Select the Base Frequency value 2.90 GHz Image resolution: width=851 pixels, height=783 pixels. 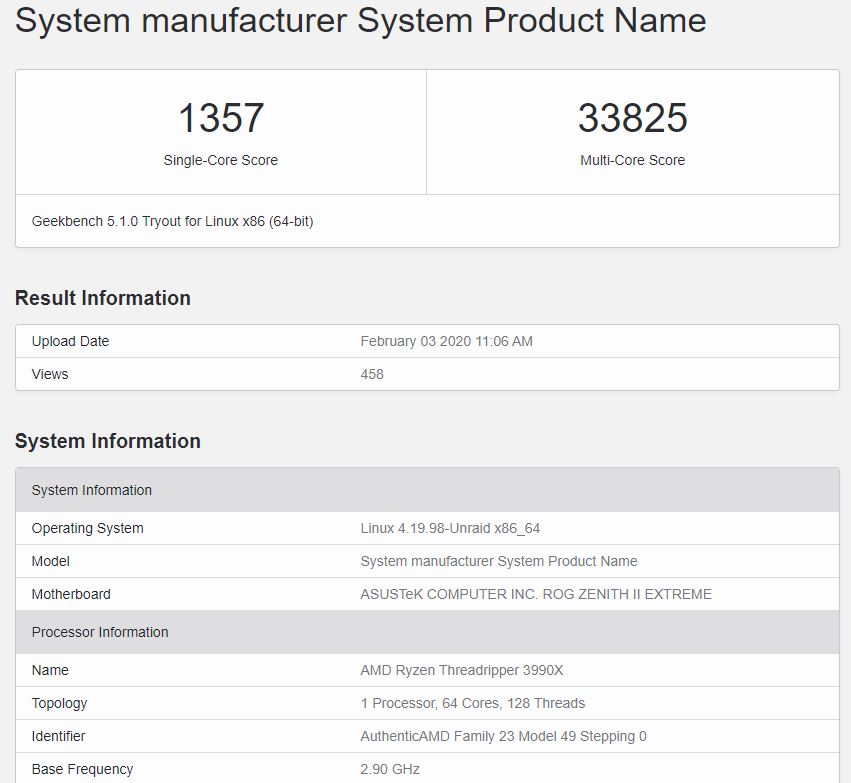[390, 769]
